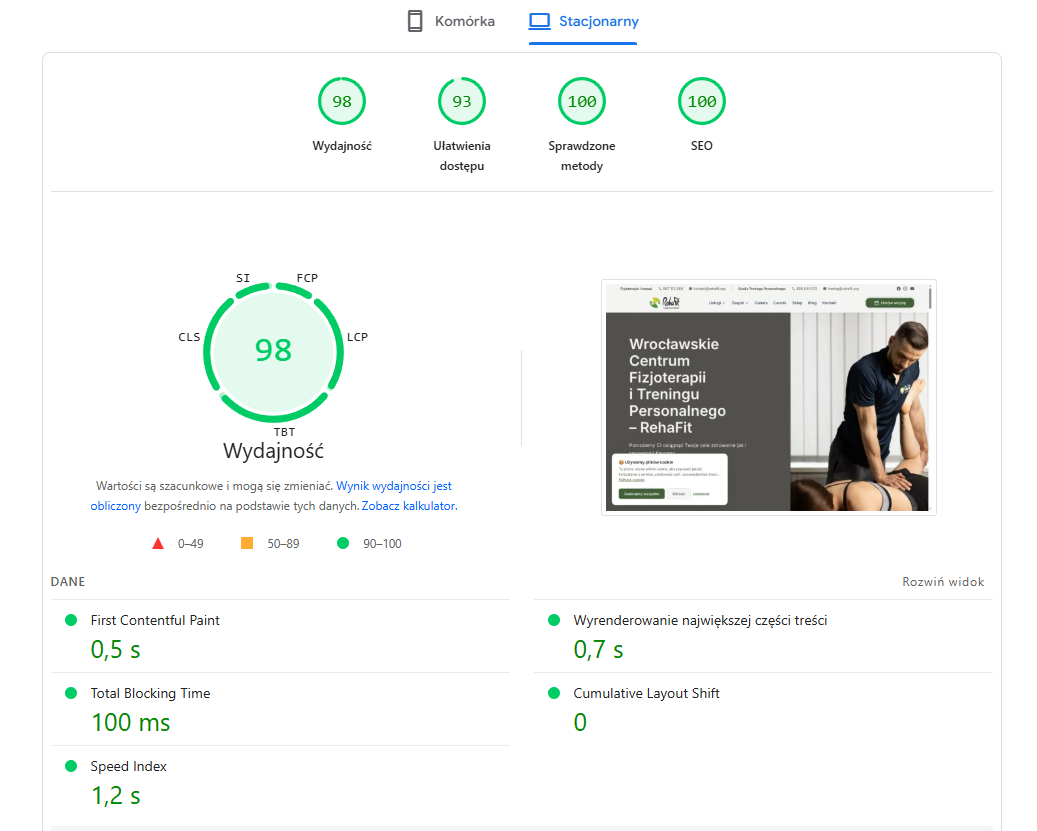
Task: Click the CLS segment label on gauge
Action: 189,336
